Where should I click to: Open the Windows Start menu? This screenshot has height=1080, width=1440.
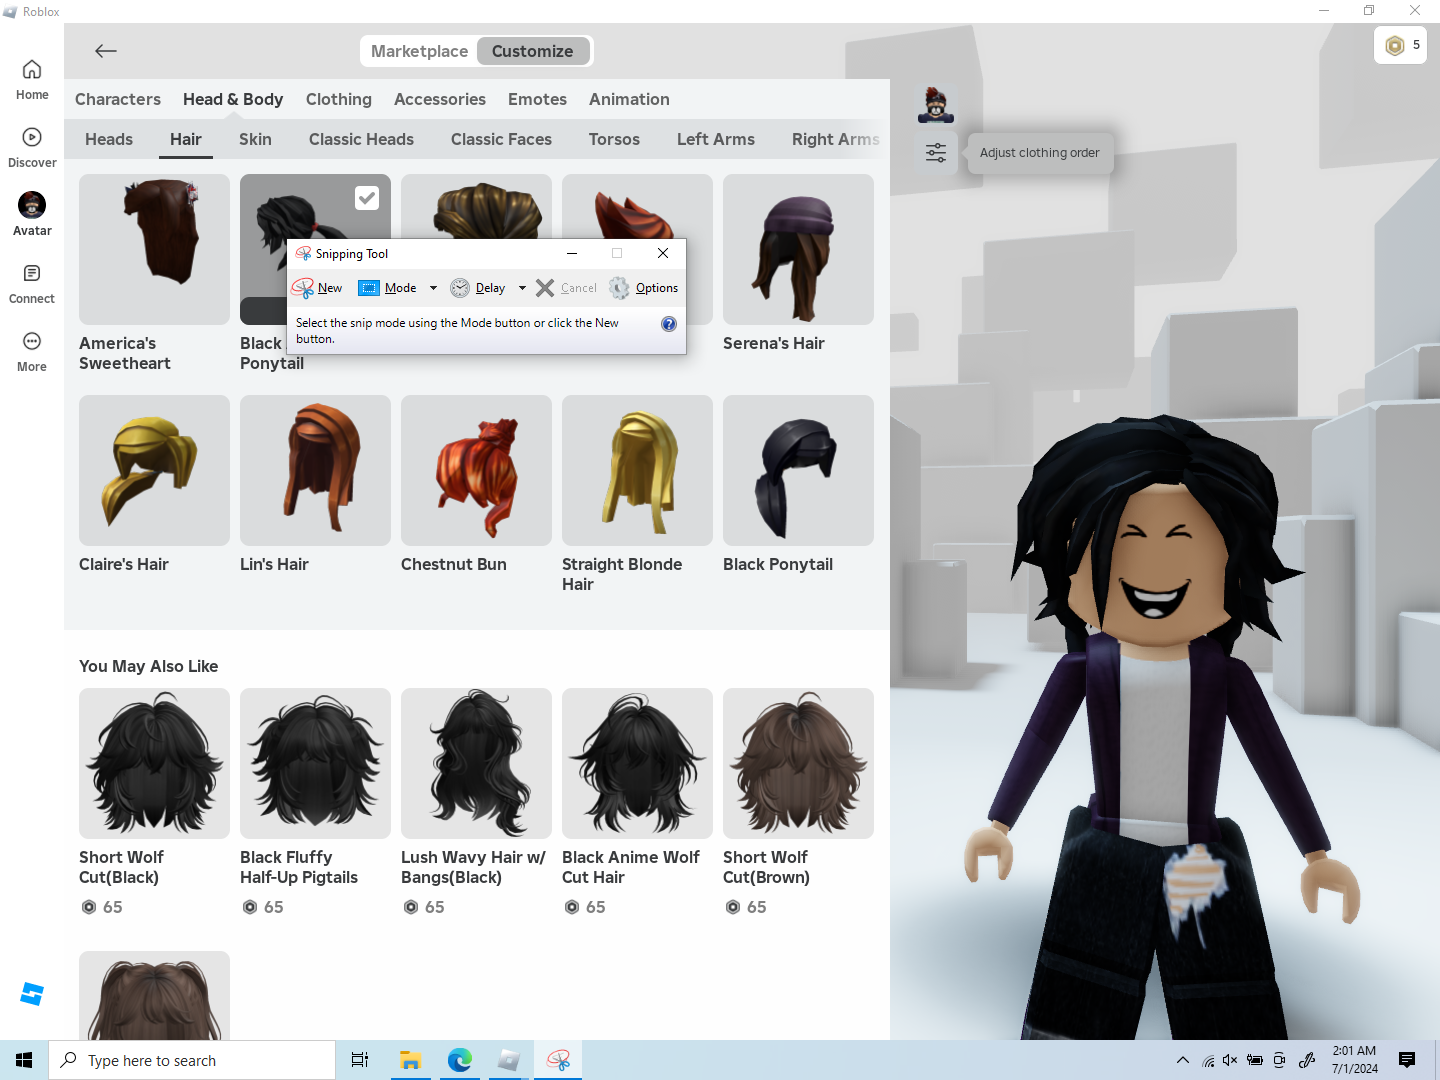click(x=24, y=1060)
